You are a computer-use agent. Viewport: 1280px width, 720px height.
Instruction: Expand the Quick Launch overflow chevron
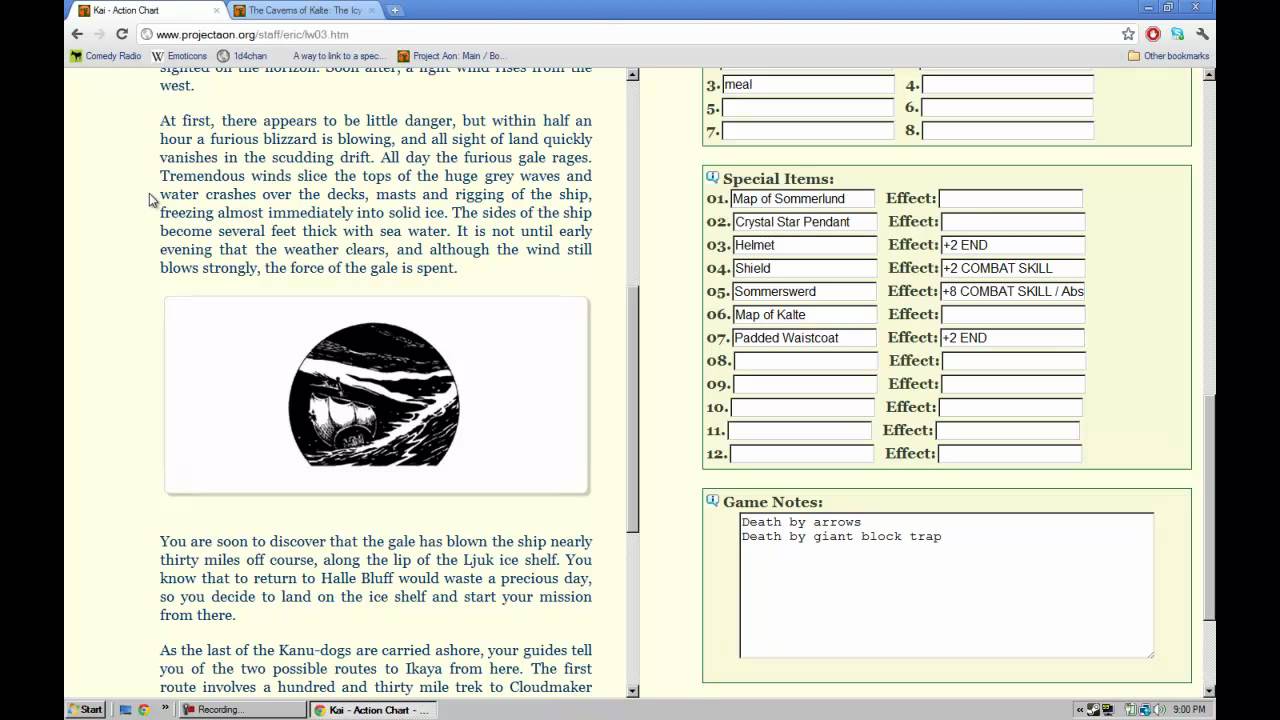pos(165,709)
